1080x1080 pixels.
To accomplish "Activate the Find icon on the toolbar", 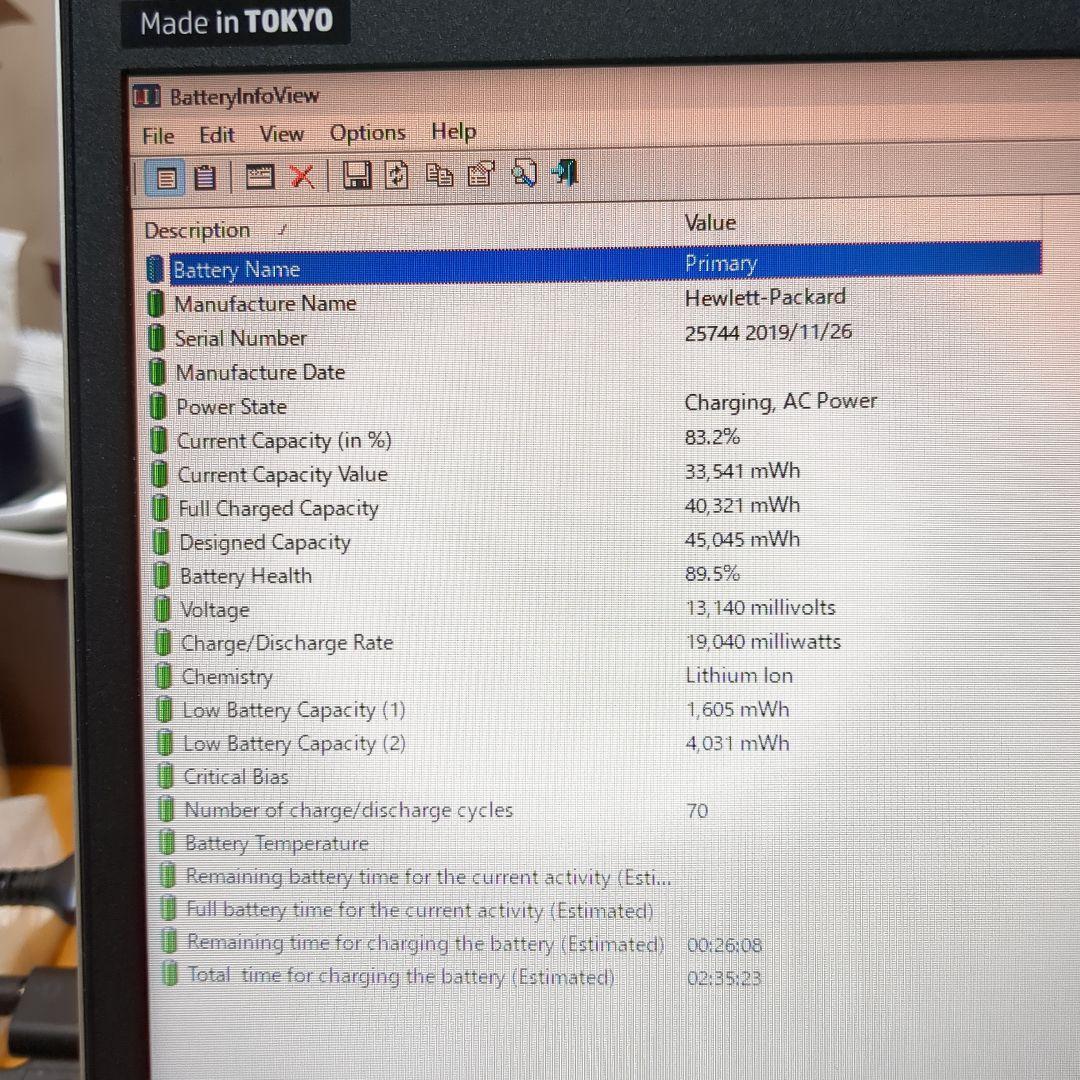I will (523, 173).
